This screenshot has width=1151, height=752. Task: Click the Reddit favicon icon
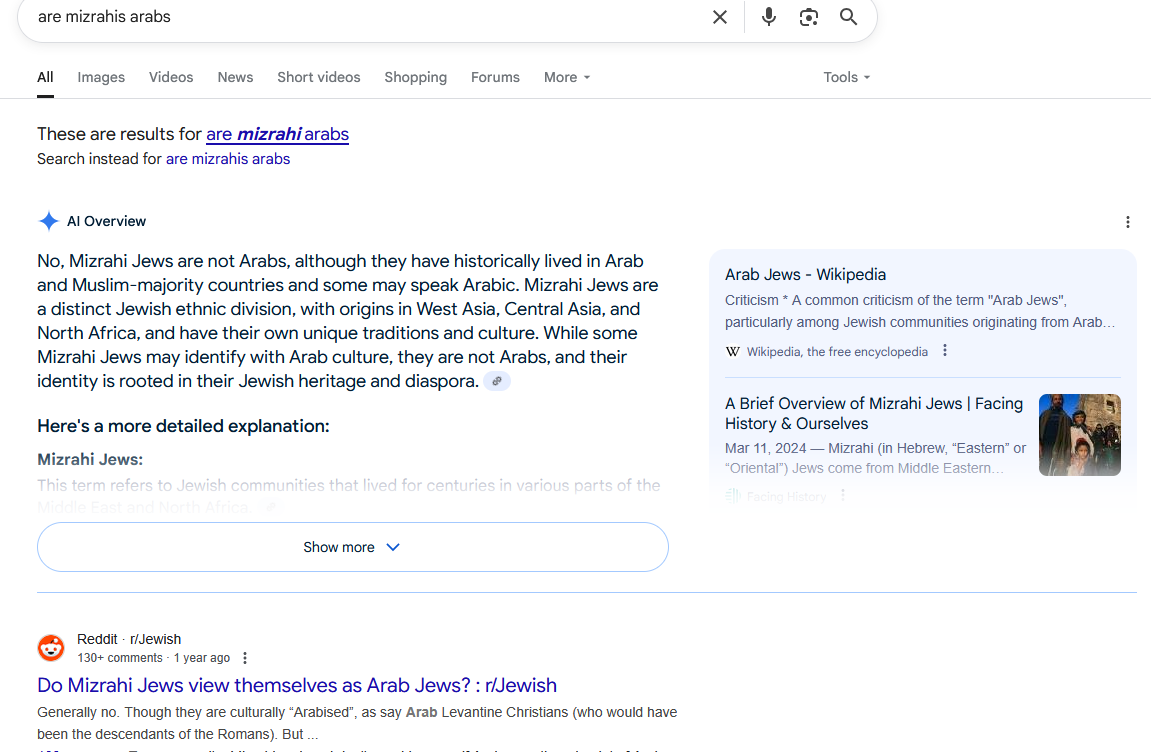[51, 648]
